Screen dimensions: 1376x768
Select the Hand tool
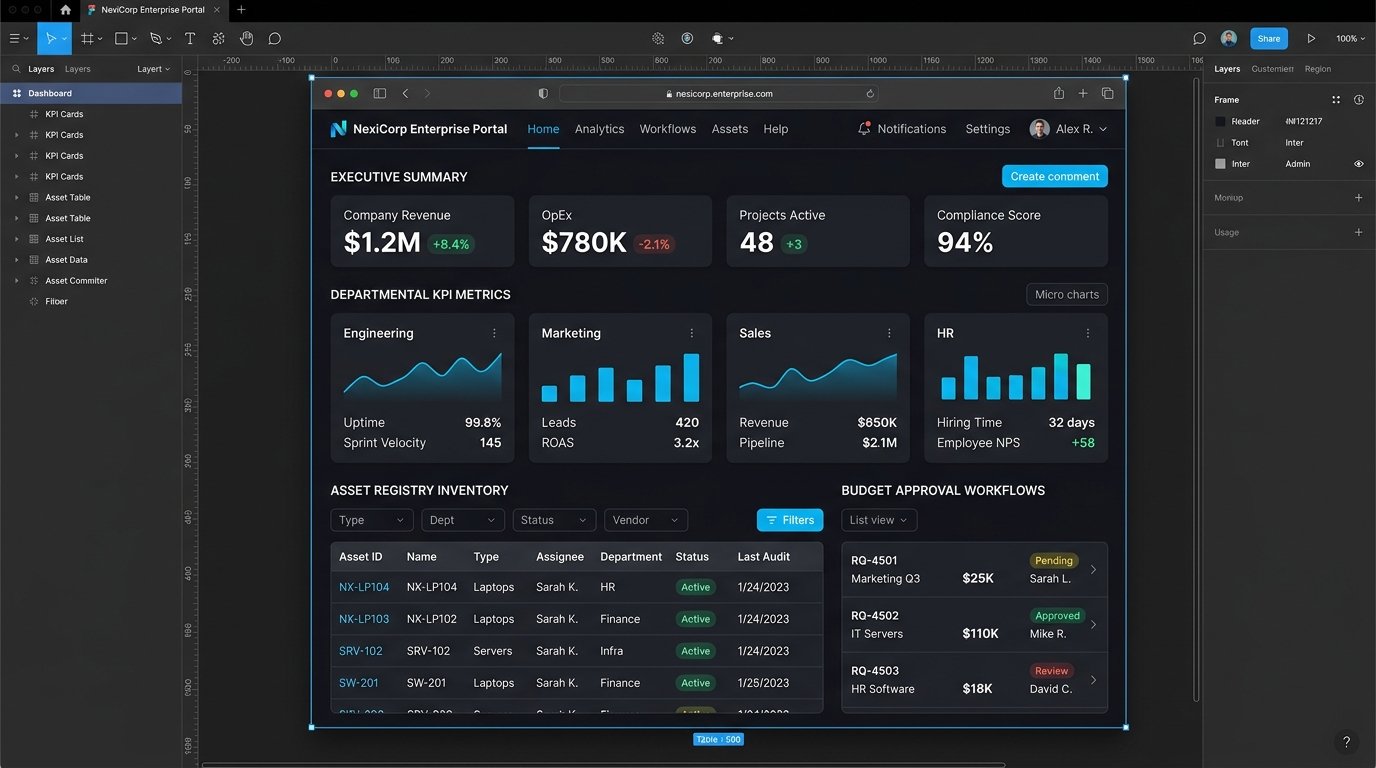point(246,38)
